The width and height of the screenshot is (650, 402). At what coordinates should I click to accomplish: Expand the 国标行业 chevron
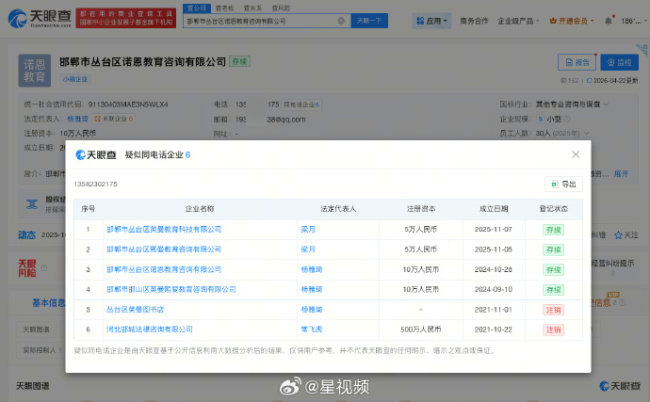tap(606, 104)
